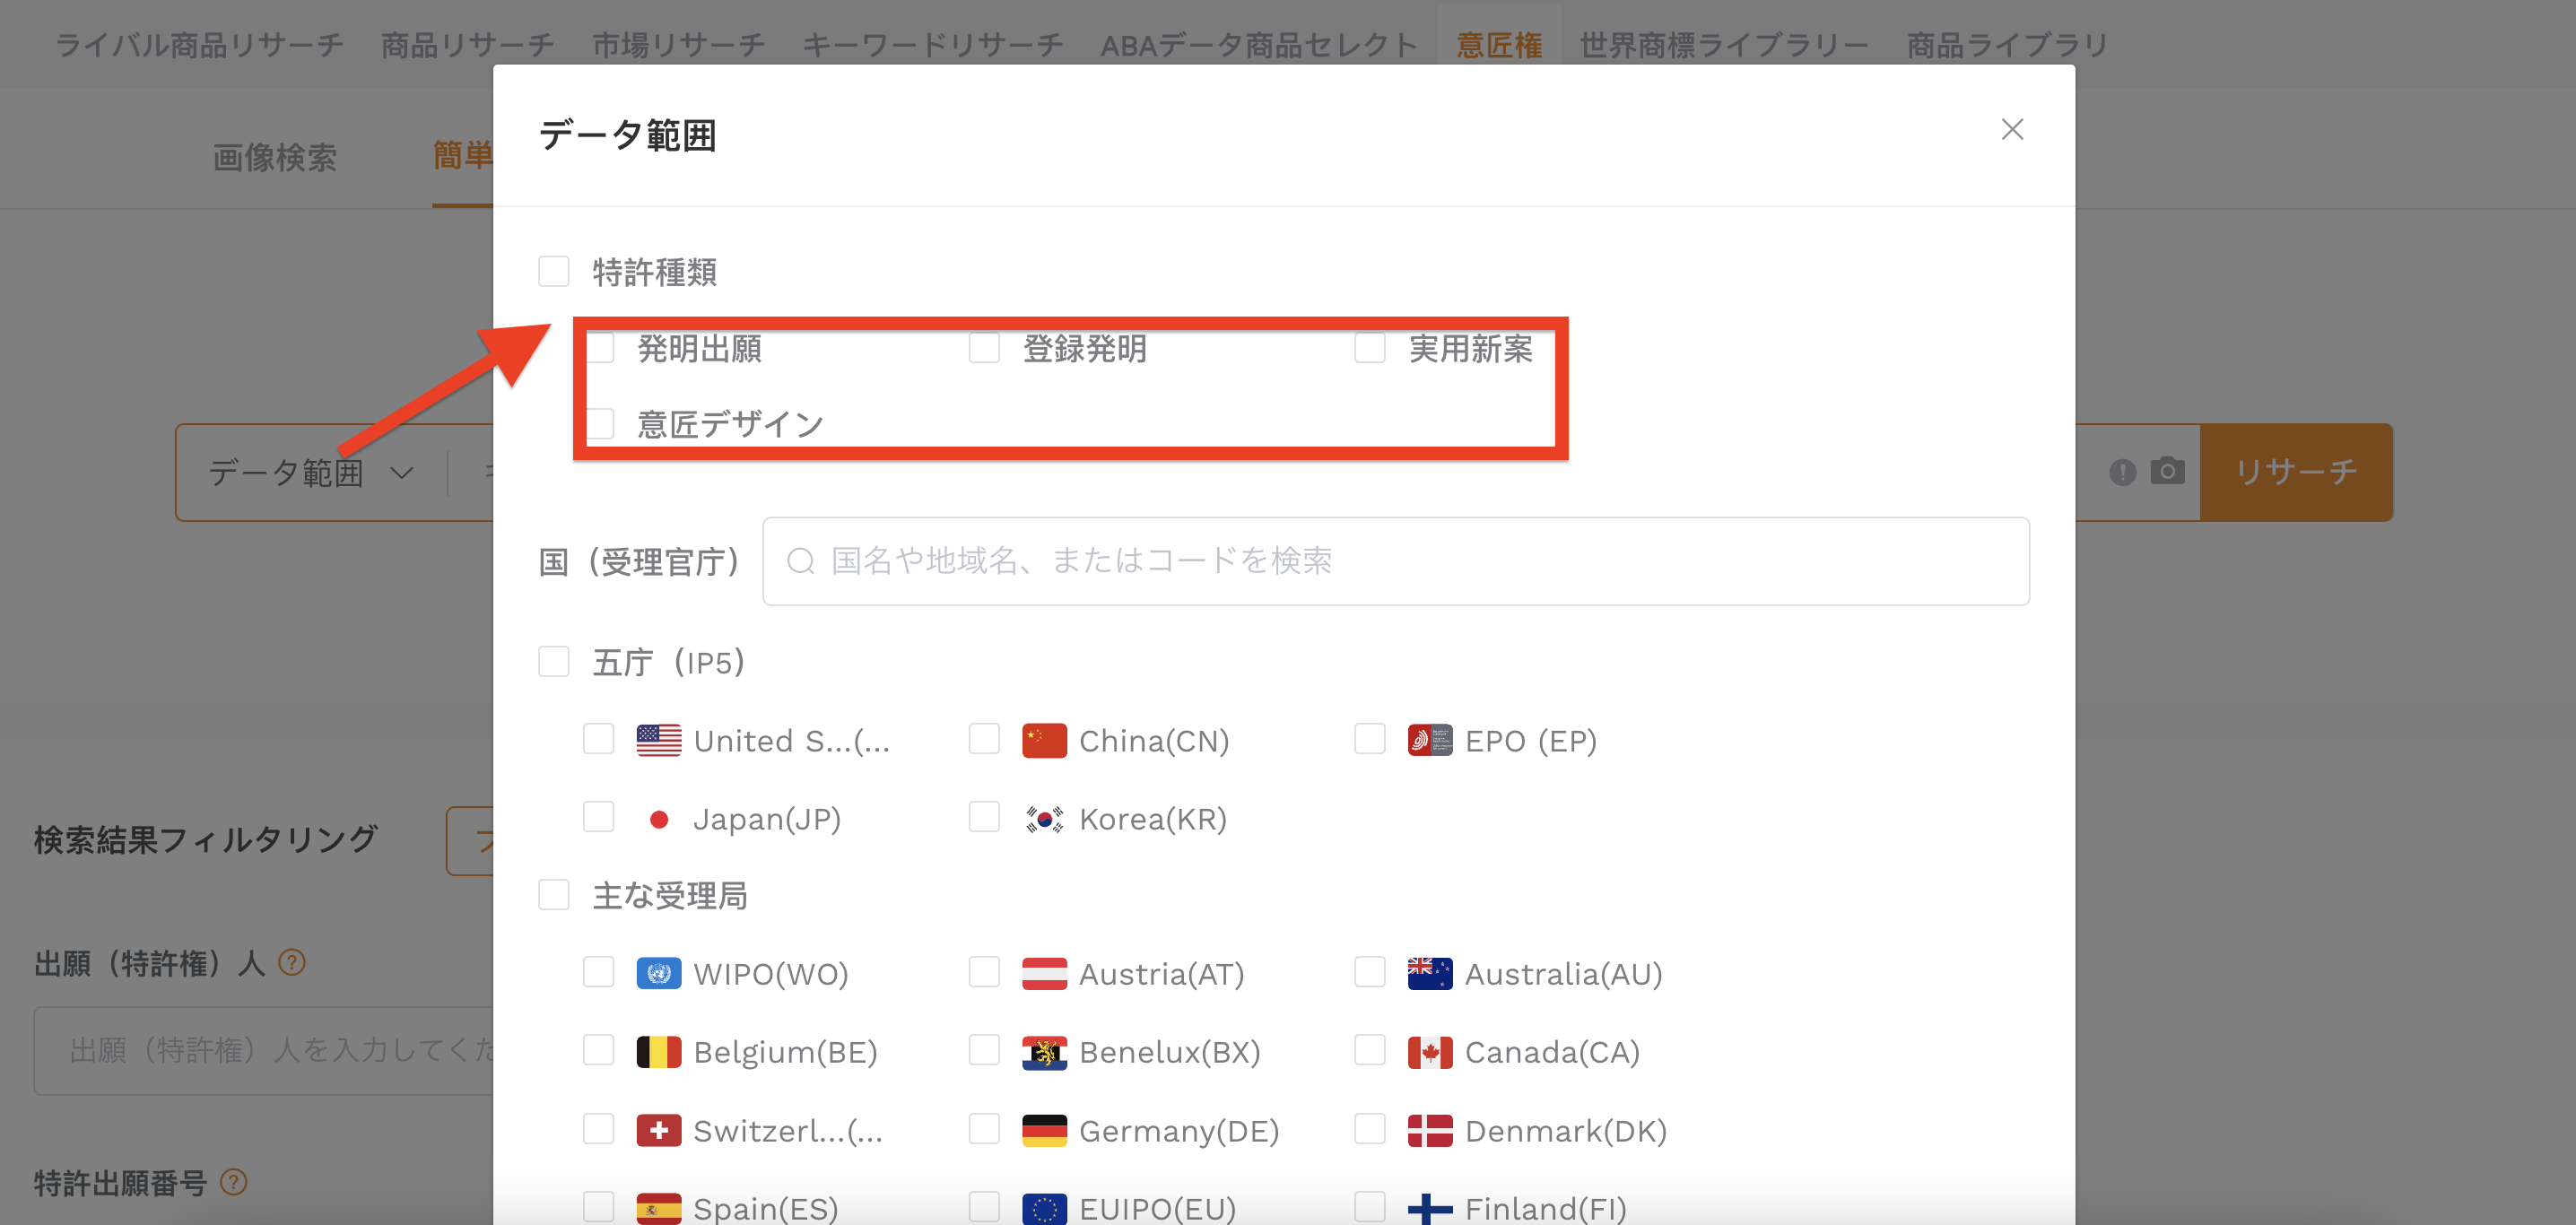This screenshot has height=1225, width=2576.
Task: Check the Switzerland checkbox
Action: click(x=599, y=1129)
